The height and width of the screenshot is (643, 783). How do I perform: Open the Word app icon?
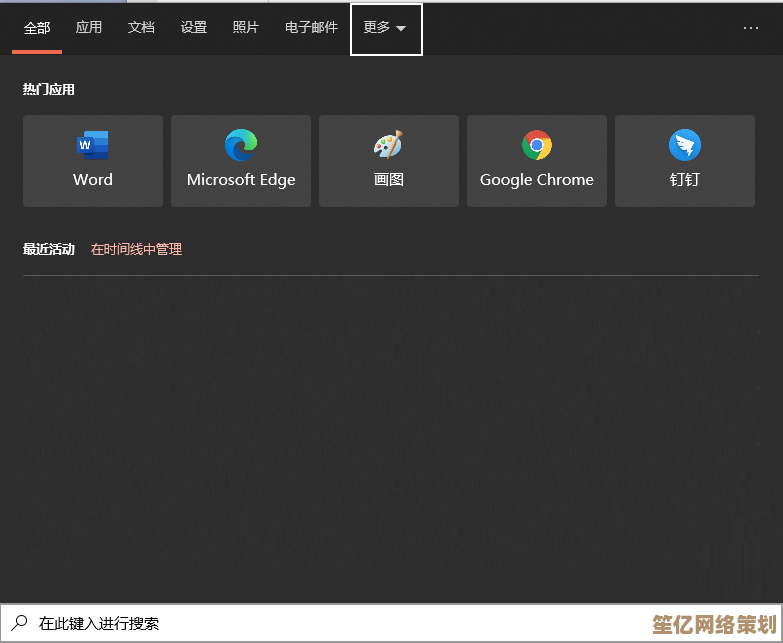(x=93, y=146)
